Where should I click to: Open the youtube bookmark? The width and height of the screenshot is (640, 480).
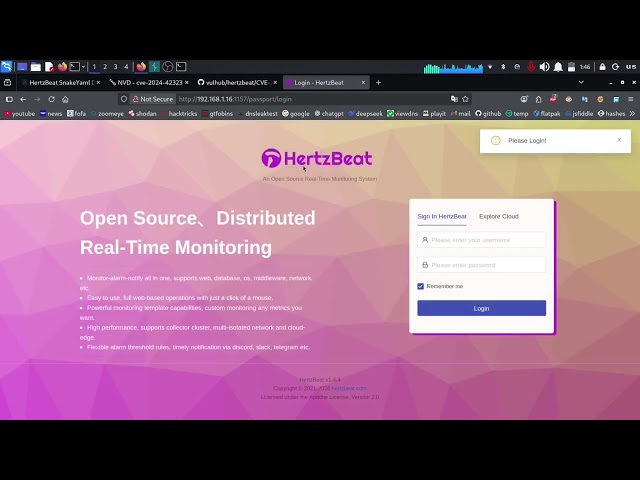coord(20,113)
